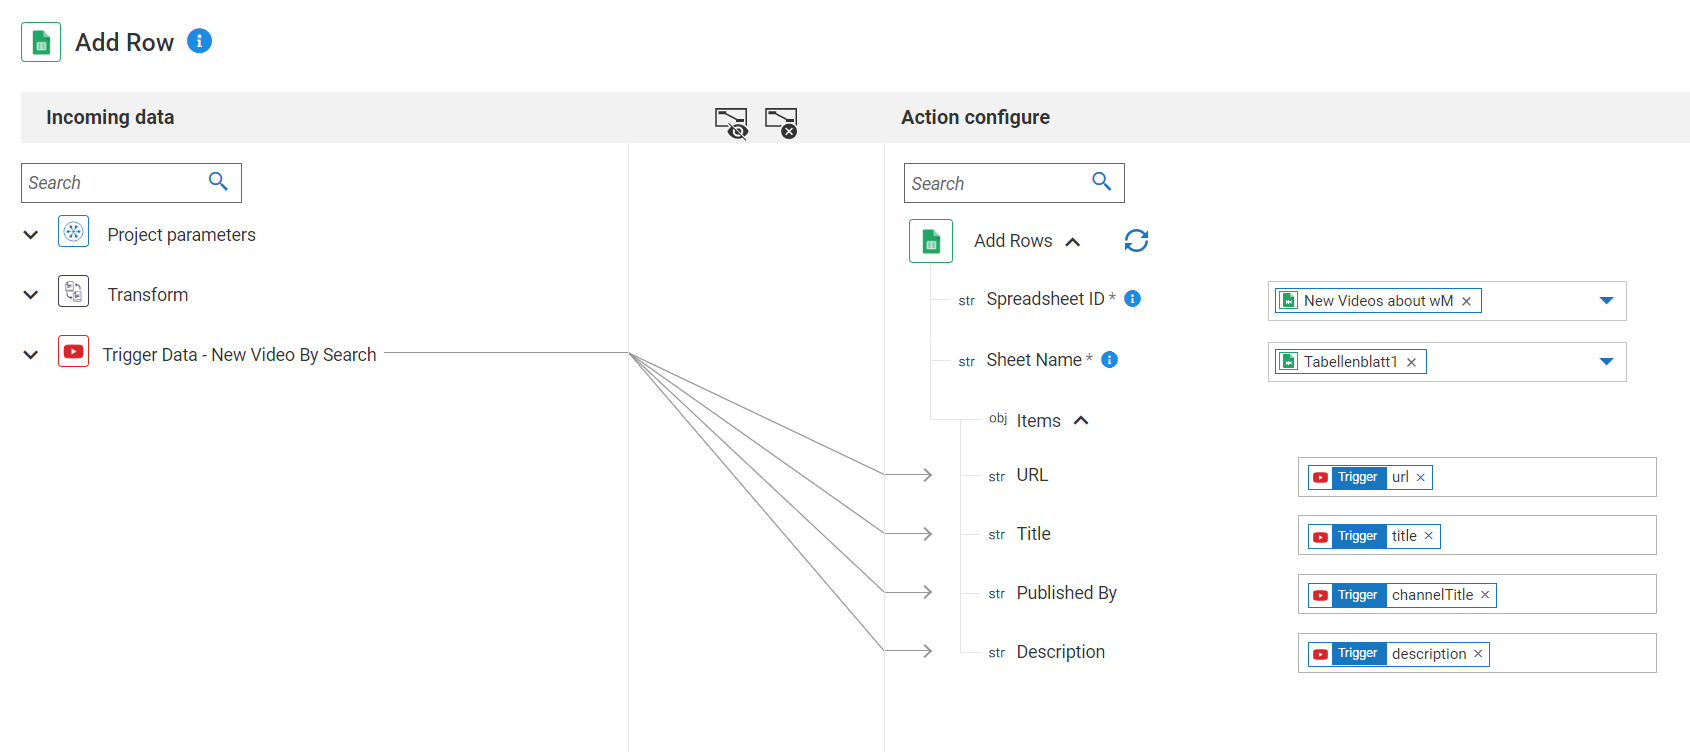The image size is (1690, 752).
Task: Remove the Trigger url mapping tag
Action: [1421, 478]
